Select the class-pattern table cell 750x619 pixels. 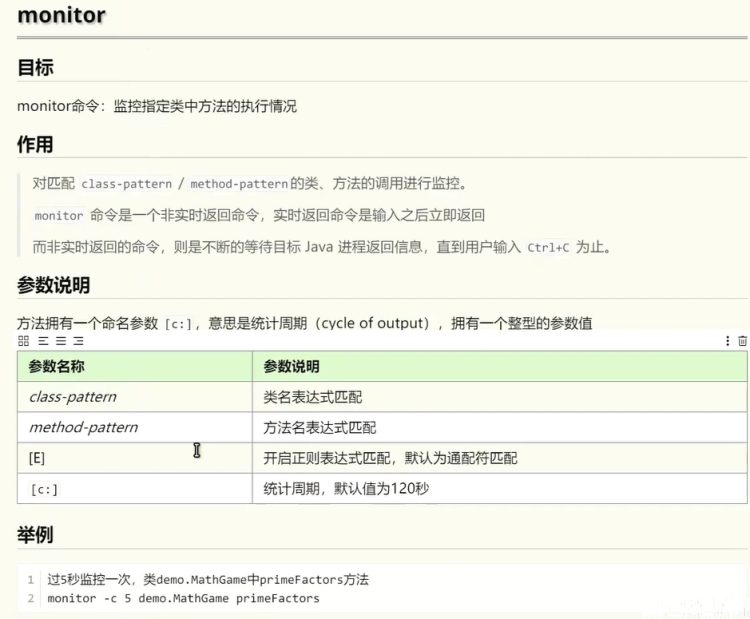pos(135,397)
